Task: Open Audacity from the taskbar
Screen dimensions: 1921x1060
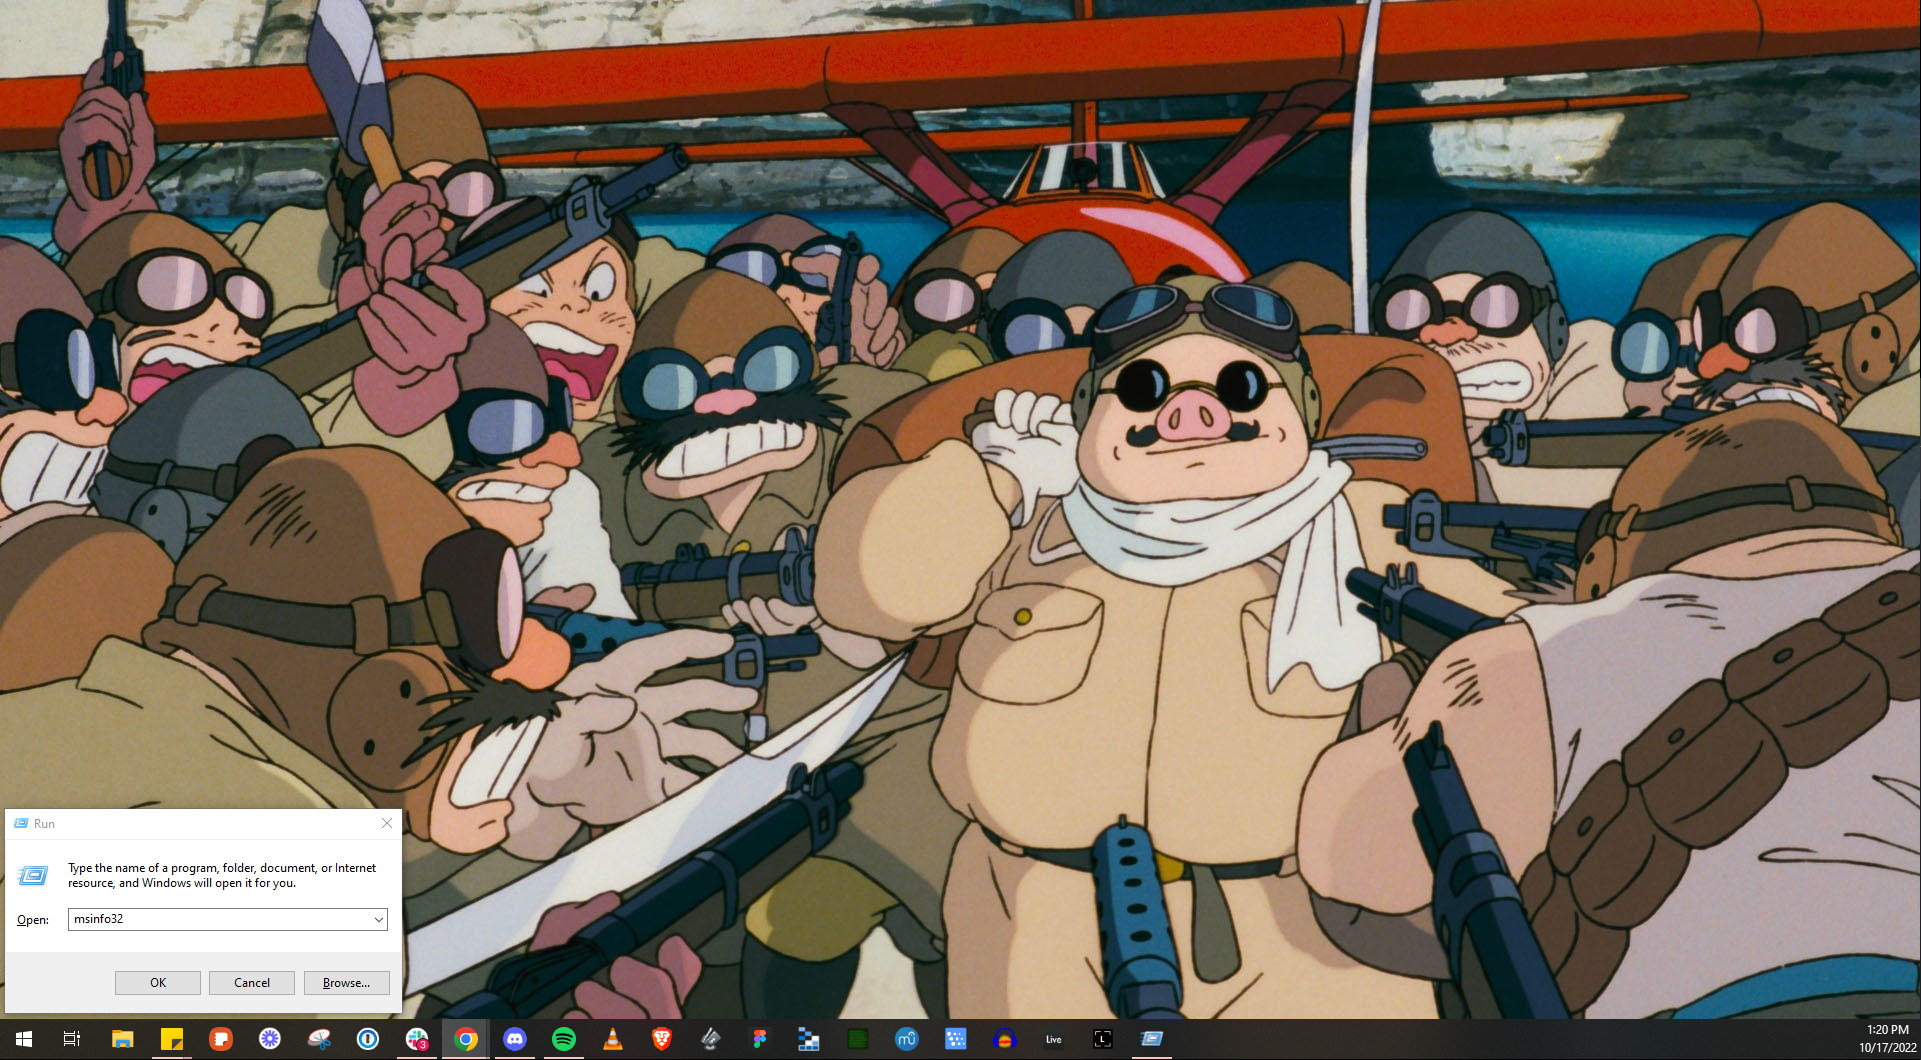Action: point(1004,1039)
